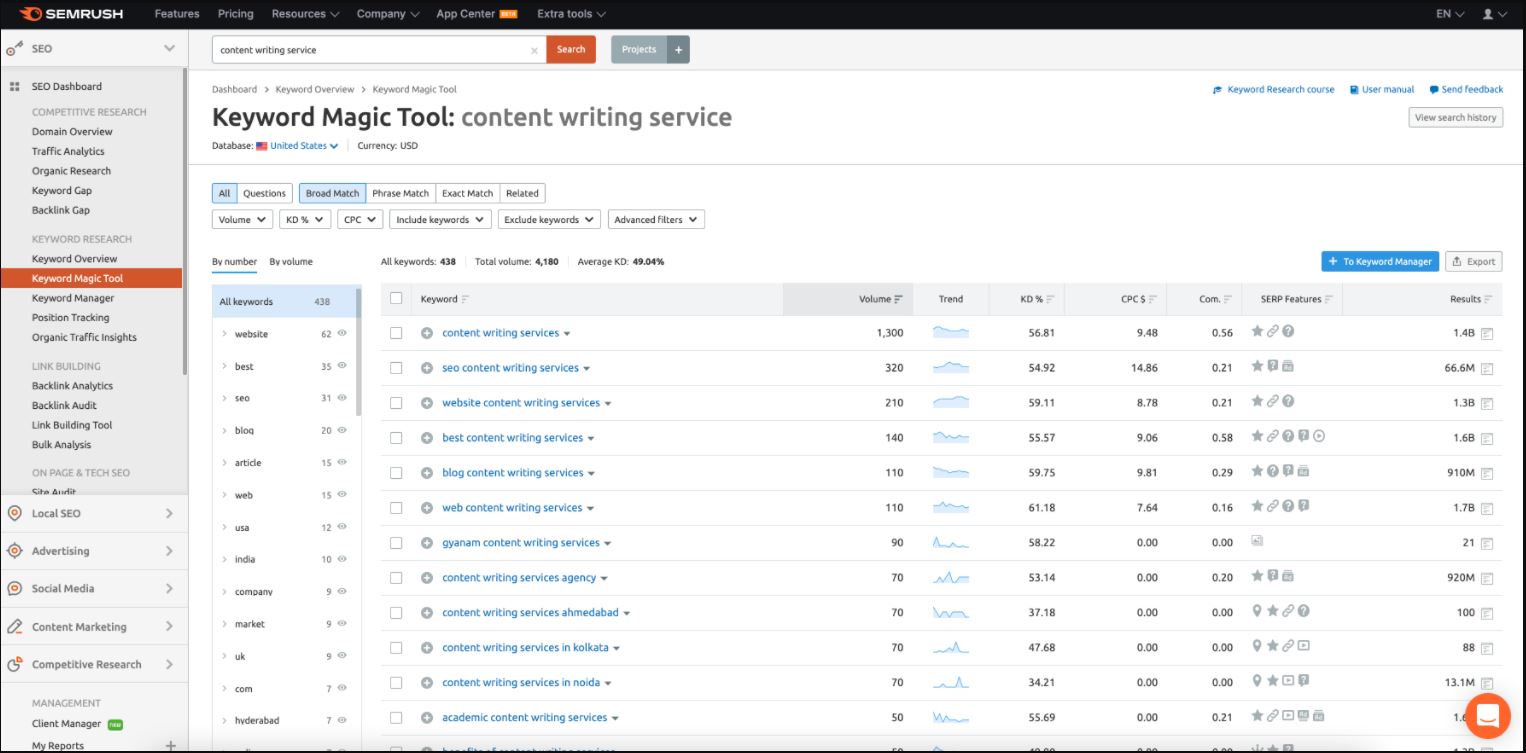Click the plus icon next to Projects

(678, 49)
